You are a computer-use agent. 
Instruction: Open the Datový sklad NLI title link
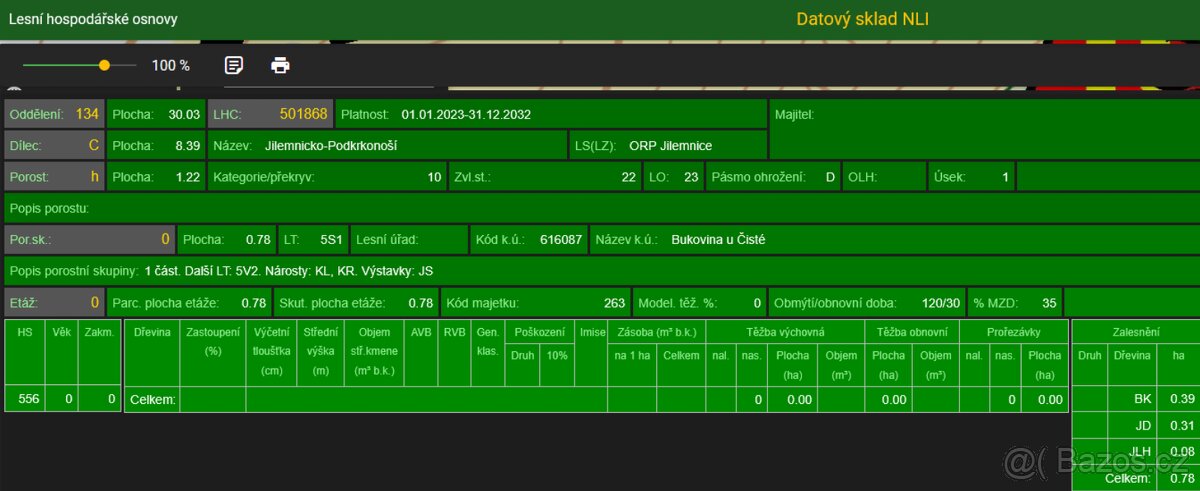pos(863,19)
